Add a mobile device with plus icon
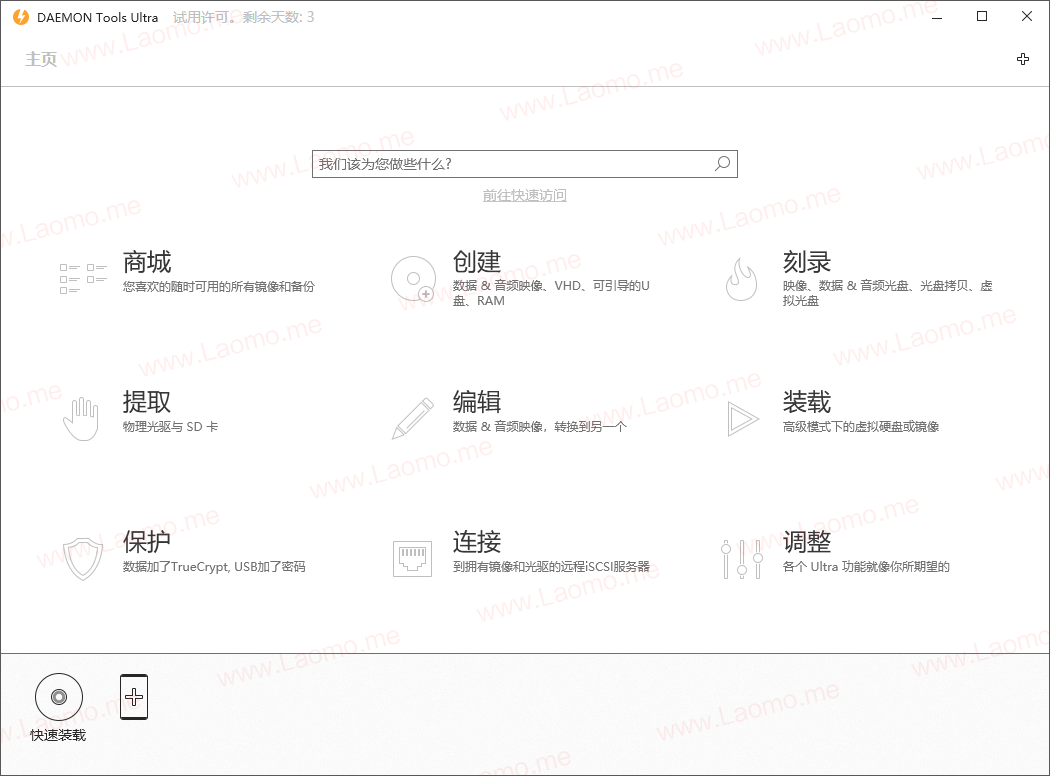Image resolution: width=1050 pixels, height=776 pixels. pos(134,697)
